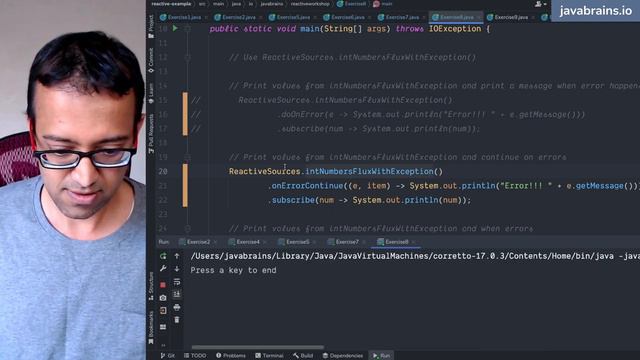
Task: Jump down the stack trace arrow
Action: coord(177,269)
